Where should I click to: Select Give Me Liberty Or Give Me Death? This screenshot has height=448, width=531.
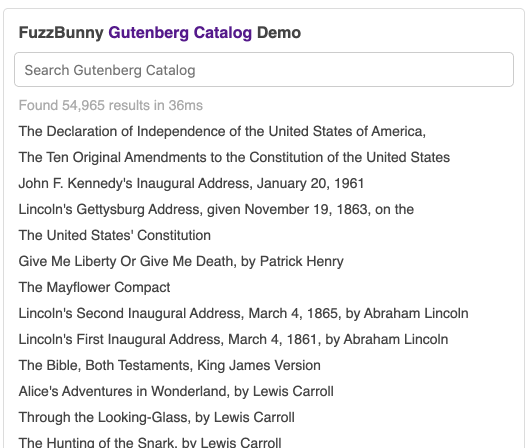coord(181,261)
